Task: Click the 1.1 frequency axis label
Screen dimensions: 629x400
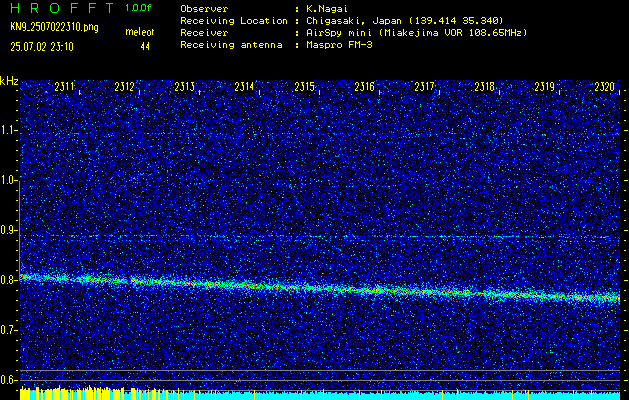Action: point(8,130)
